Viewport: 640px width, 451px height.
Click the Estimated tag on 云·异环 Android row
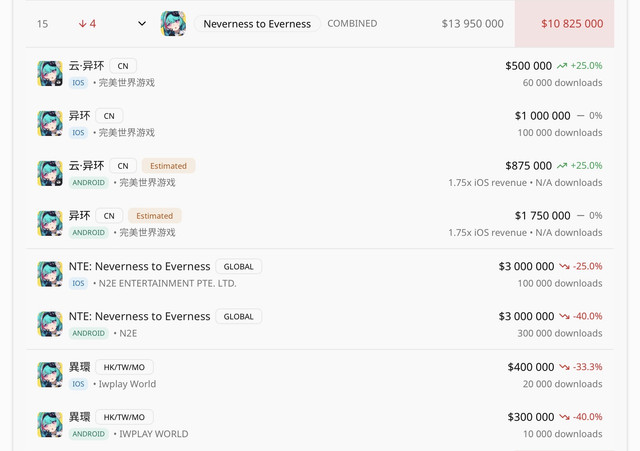coord(168,166)
